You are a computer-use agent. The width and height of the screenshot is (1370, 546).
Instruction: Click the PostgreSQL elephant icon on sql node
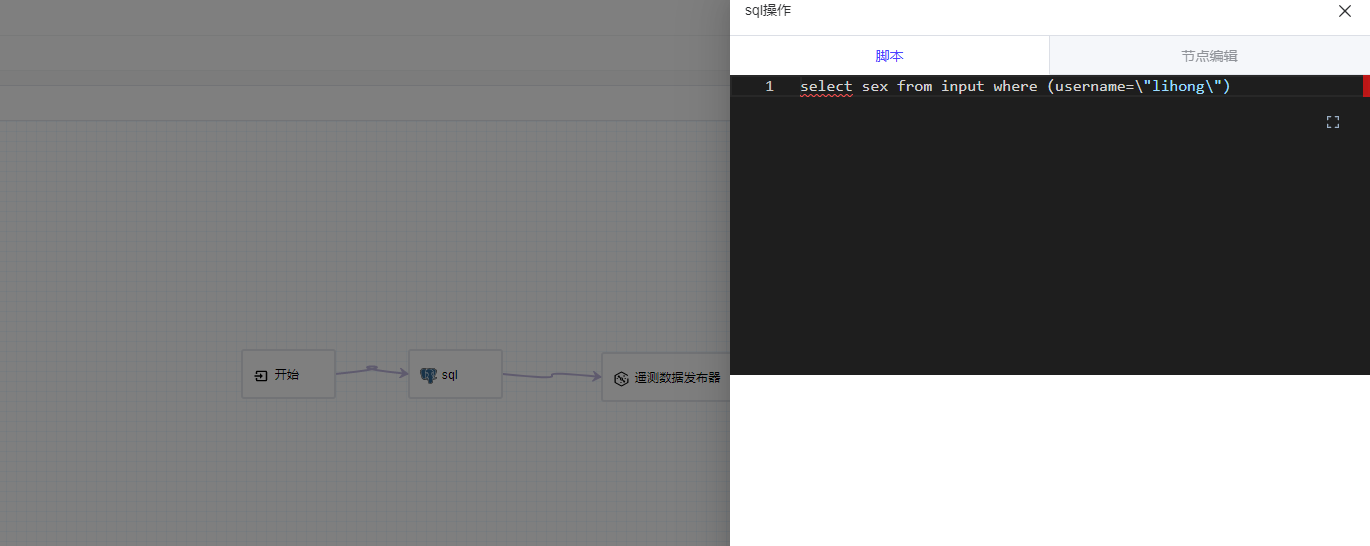pos(428,375)
